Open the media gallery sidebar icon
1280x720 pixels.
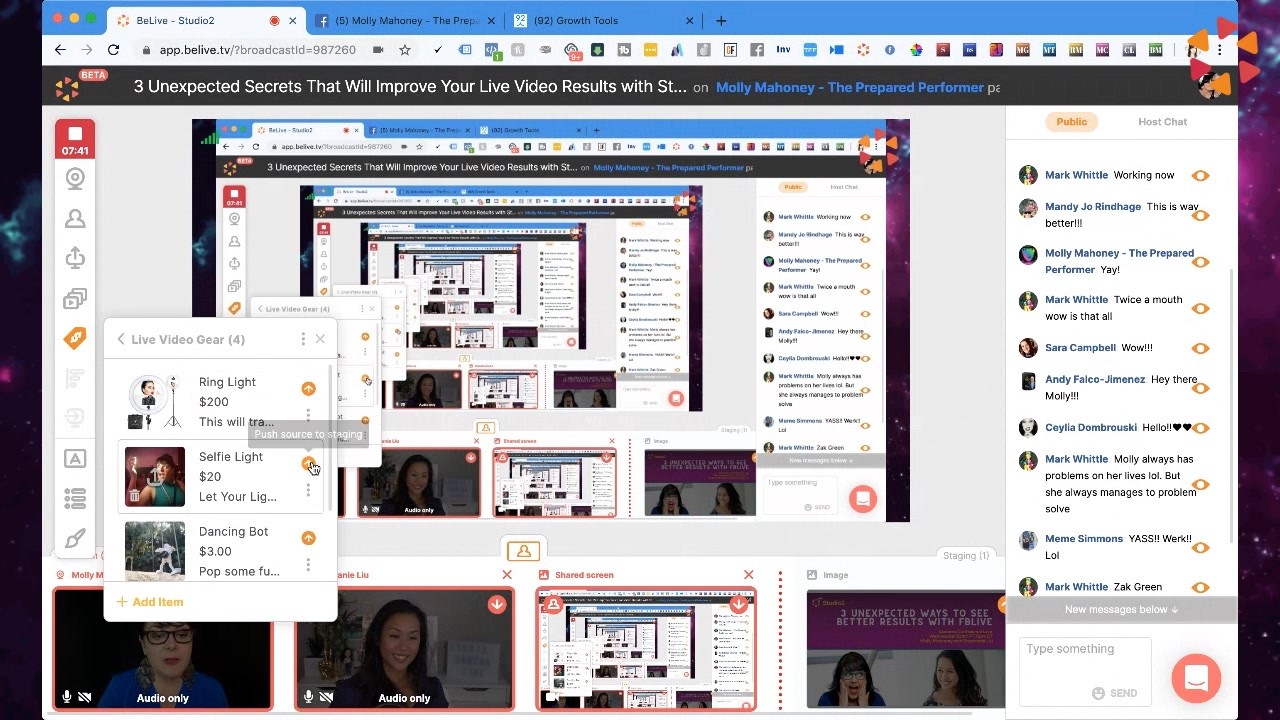pyautogui.click(x=75, y=299)
